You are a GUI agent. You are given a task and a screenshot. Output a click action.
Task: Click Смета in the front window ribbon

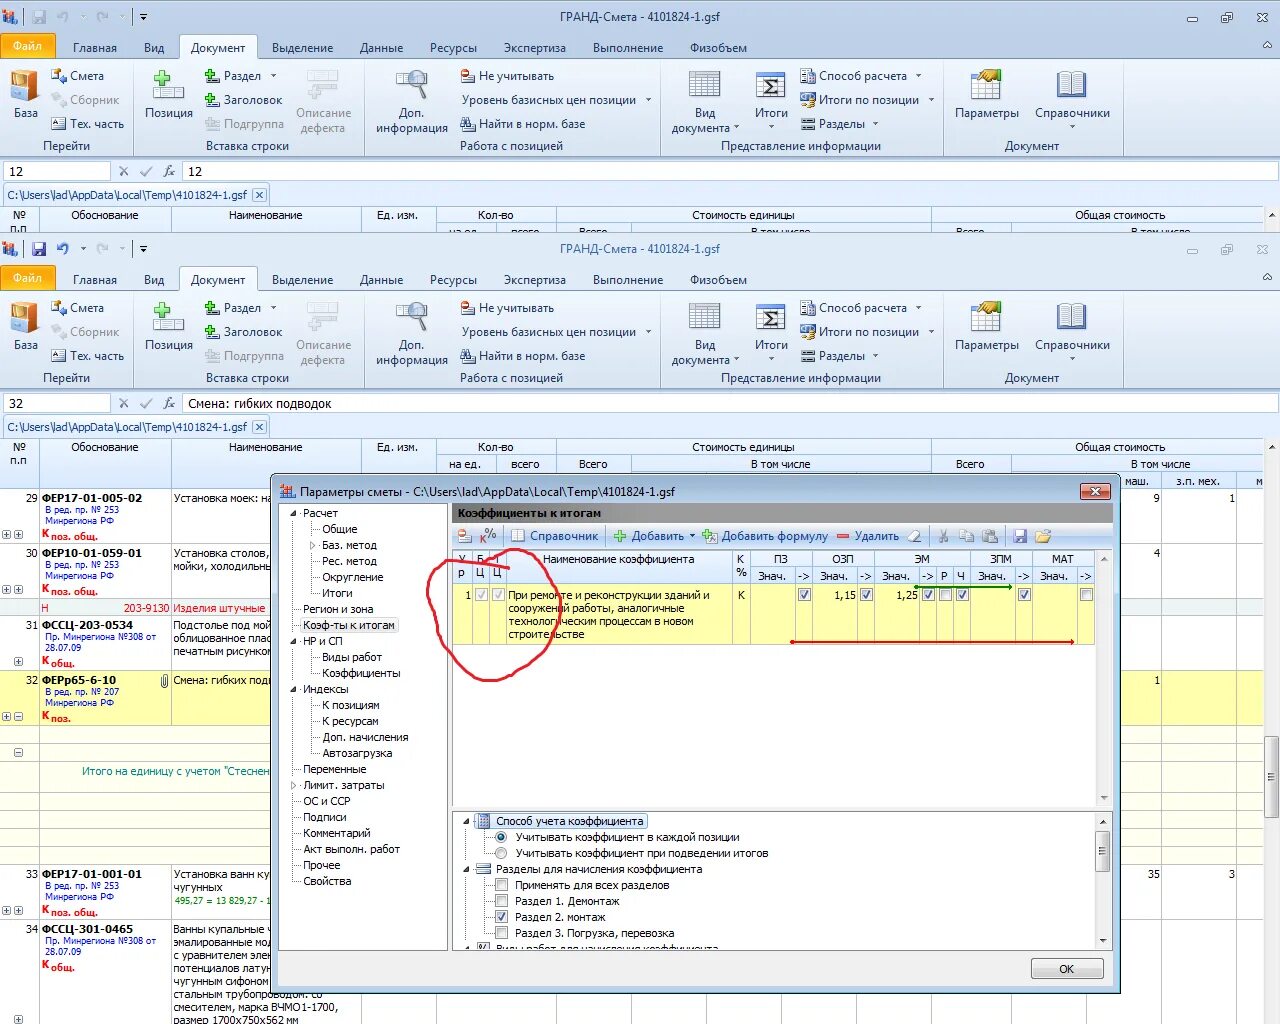click(77, 308)
